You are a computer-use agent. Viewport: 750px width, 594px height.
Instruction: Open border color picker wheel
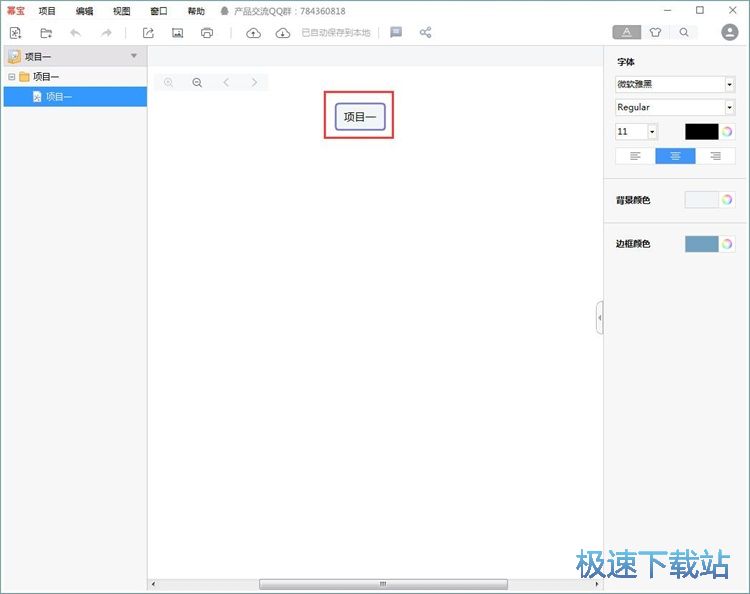727,244
